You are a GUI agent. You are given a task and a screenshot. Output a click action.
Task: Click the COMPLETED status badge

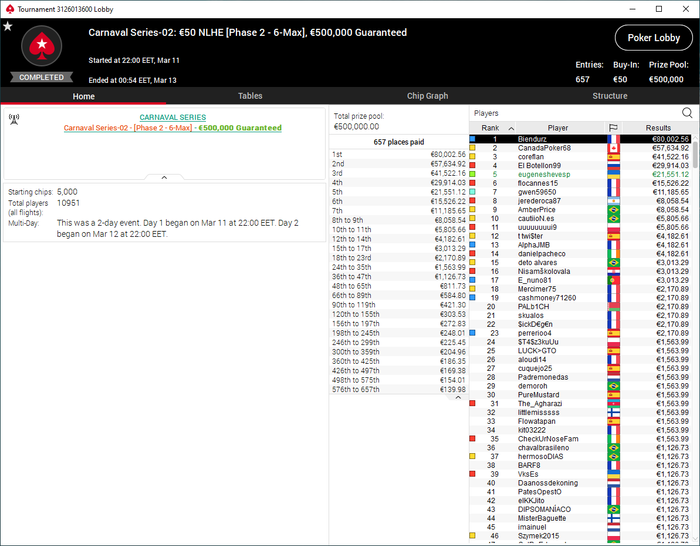coord(42,77)
